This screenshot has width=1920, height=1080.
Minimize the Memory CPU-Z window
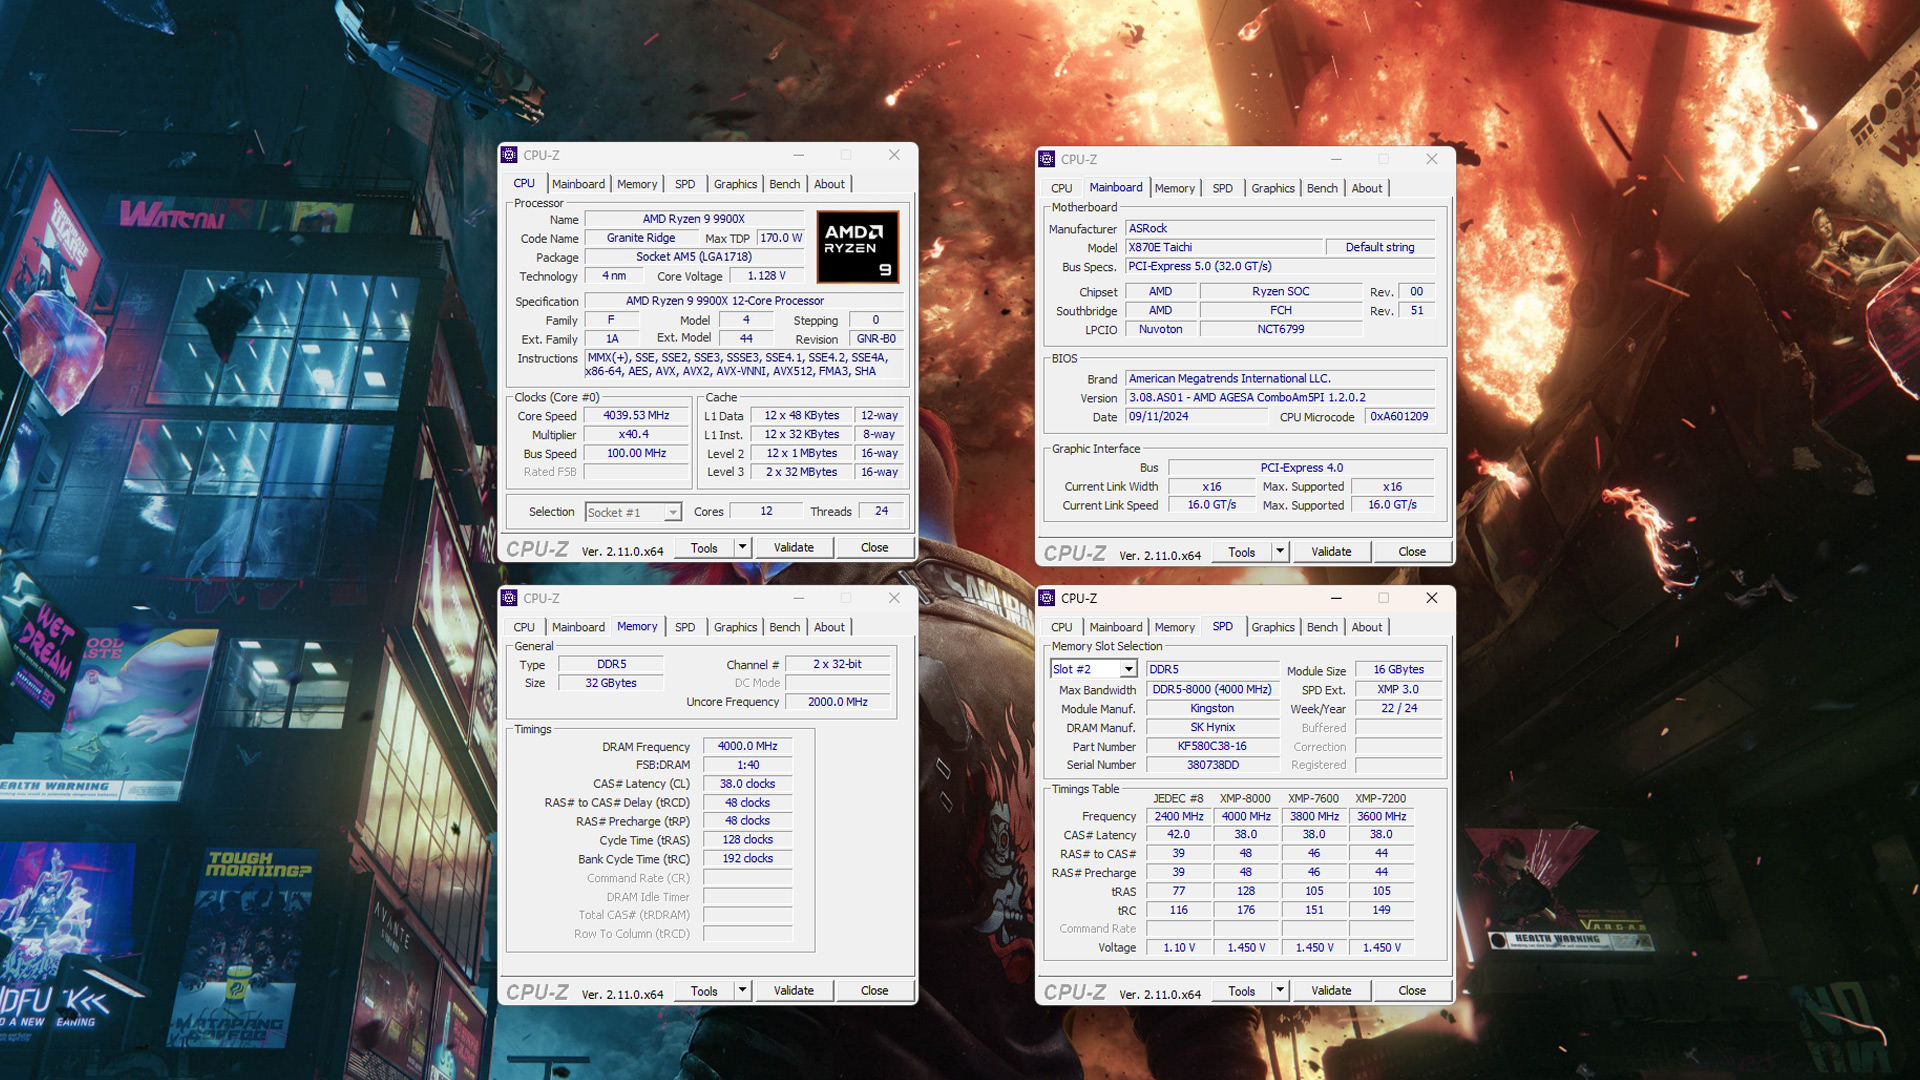pyautogui.click(x=798, y=598)
